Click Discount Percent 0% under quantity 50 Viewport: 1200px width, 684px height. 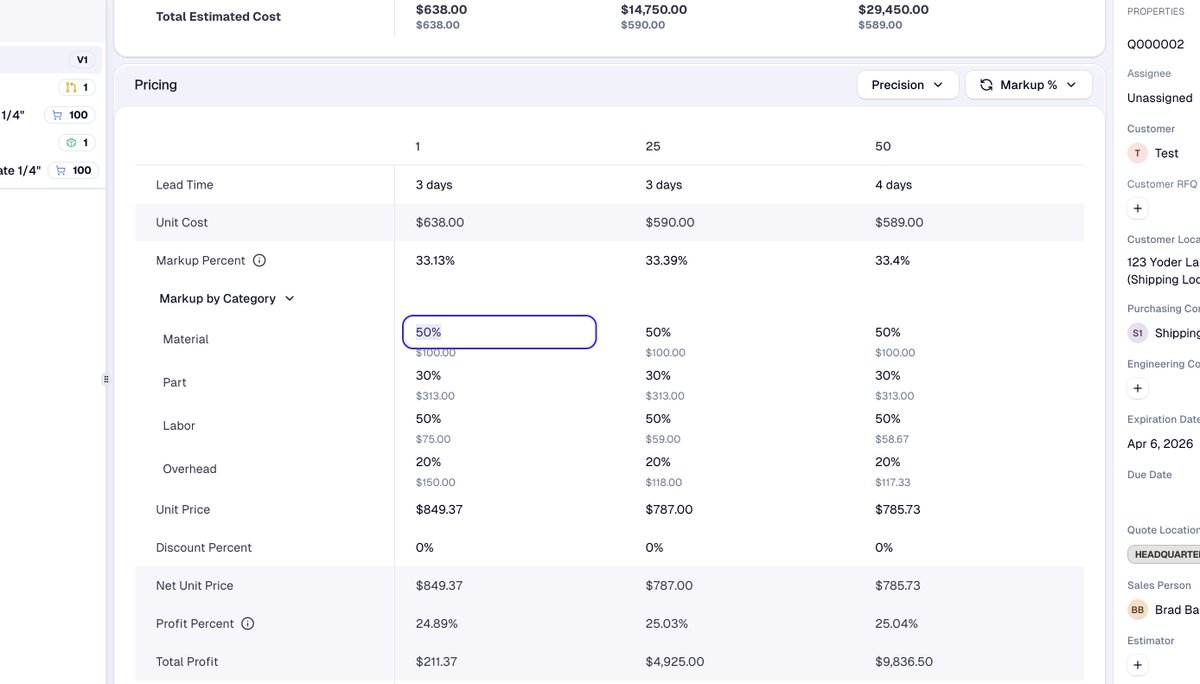coord(885,548)
